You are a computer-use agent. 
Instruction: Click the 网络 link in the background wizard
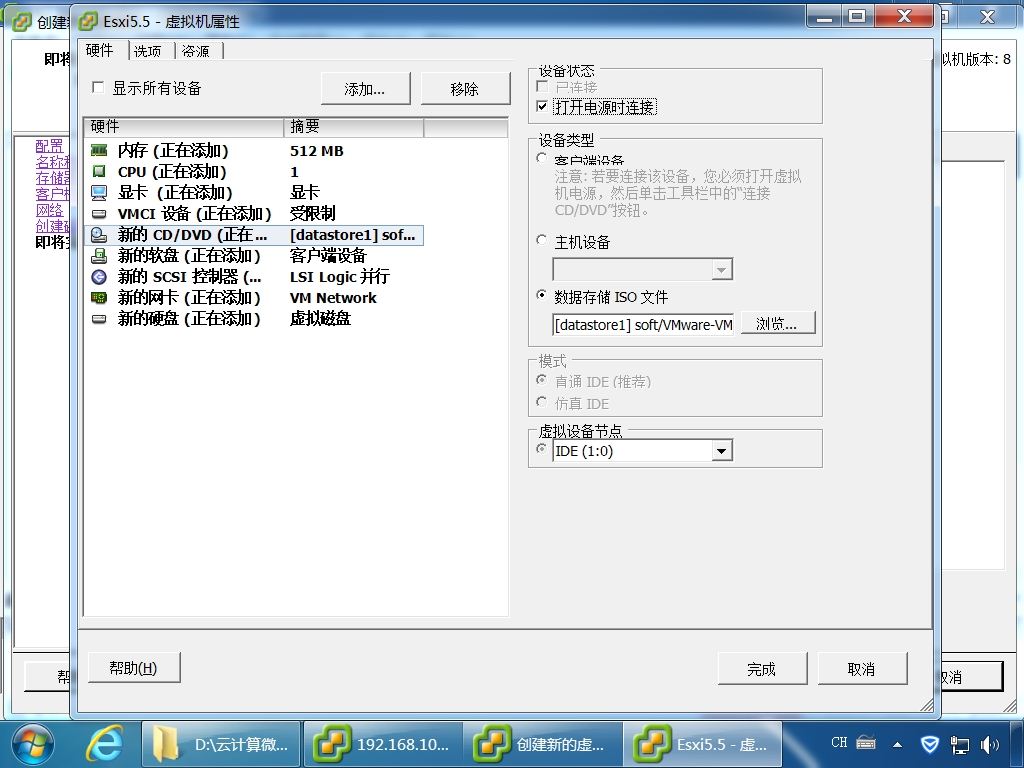point(50,210)
